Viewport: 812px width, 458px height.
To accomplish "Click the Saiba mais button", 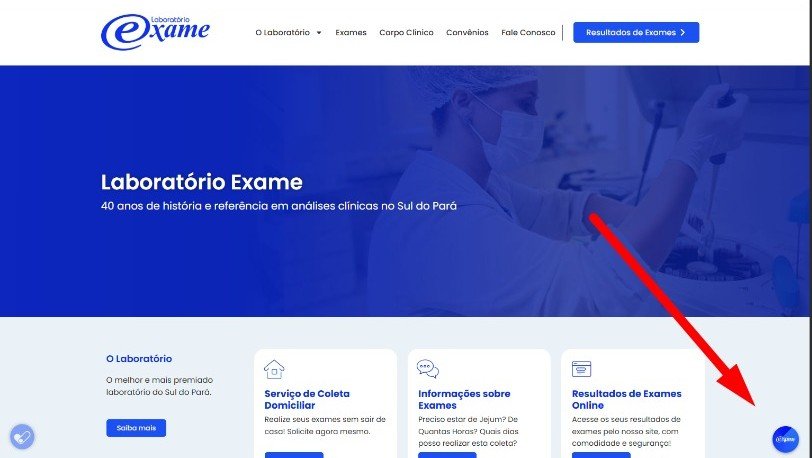I will click(x=136, y=428).
